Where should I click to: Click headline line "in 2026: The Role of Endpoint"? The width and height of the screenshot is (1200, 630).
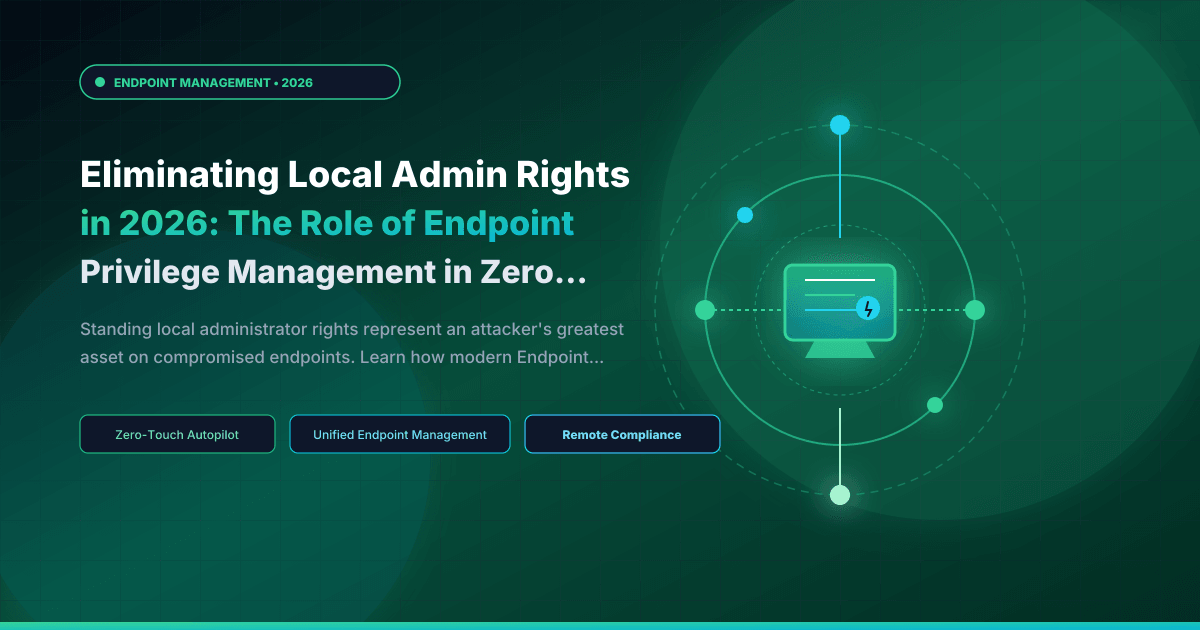(x=327, y=224)
